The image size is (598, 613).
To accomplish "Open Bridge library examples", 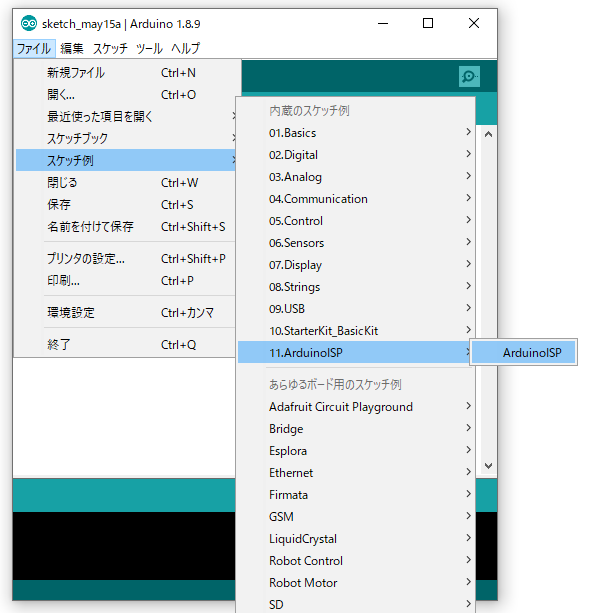I will 356,428.
